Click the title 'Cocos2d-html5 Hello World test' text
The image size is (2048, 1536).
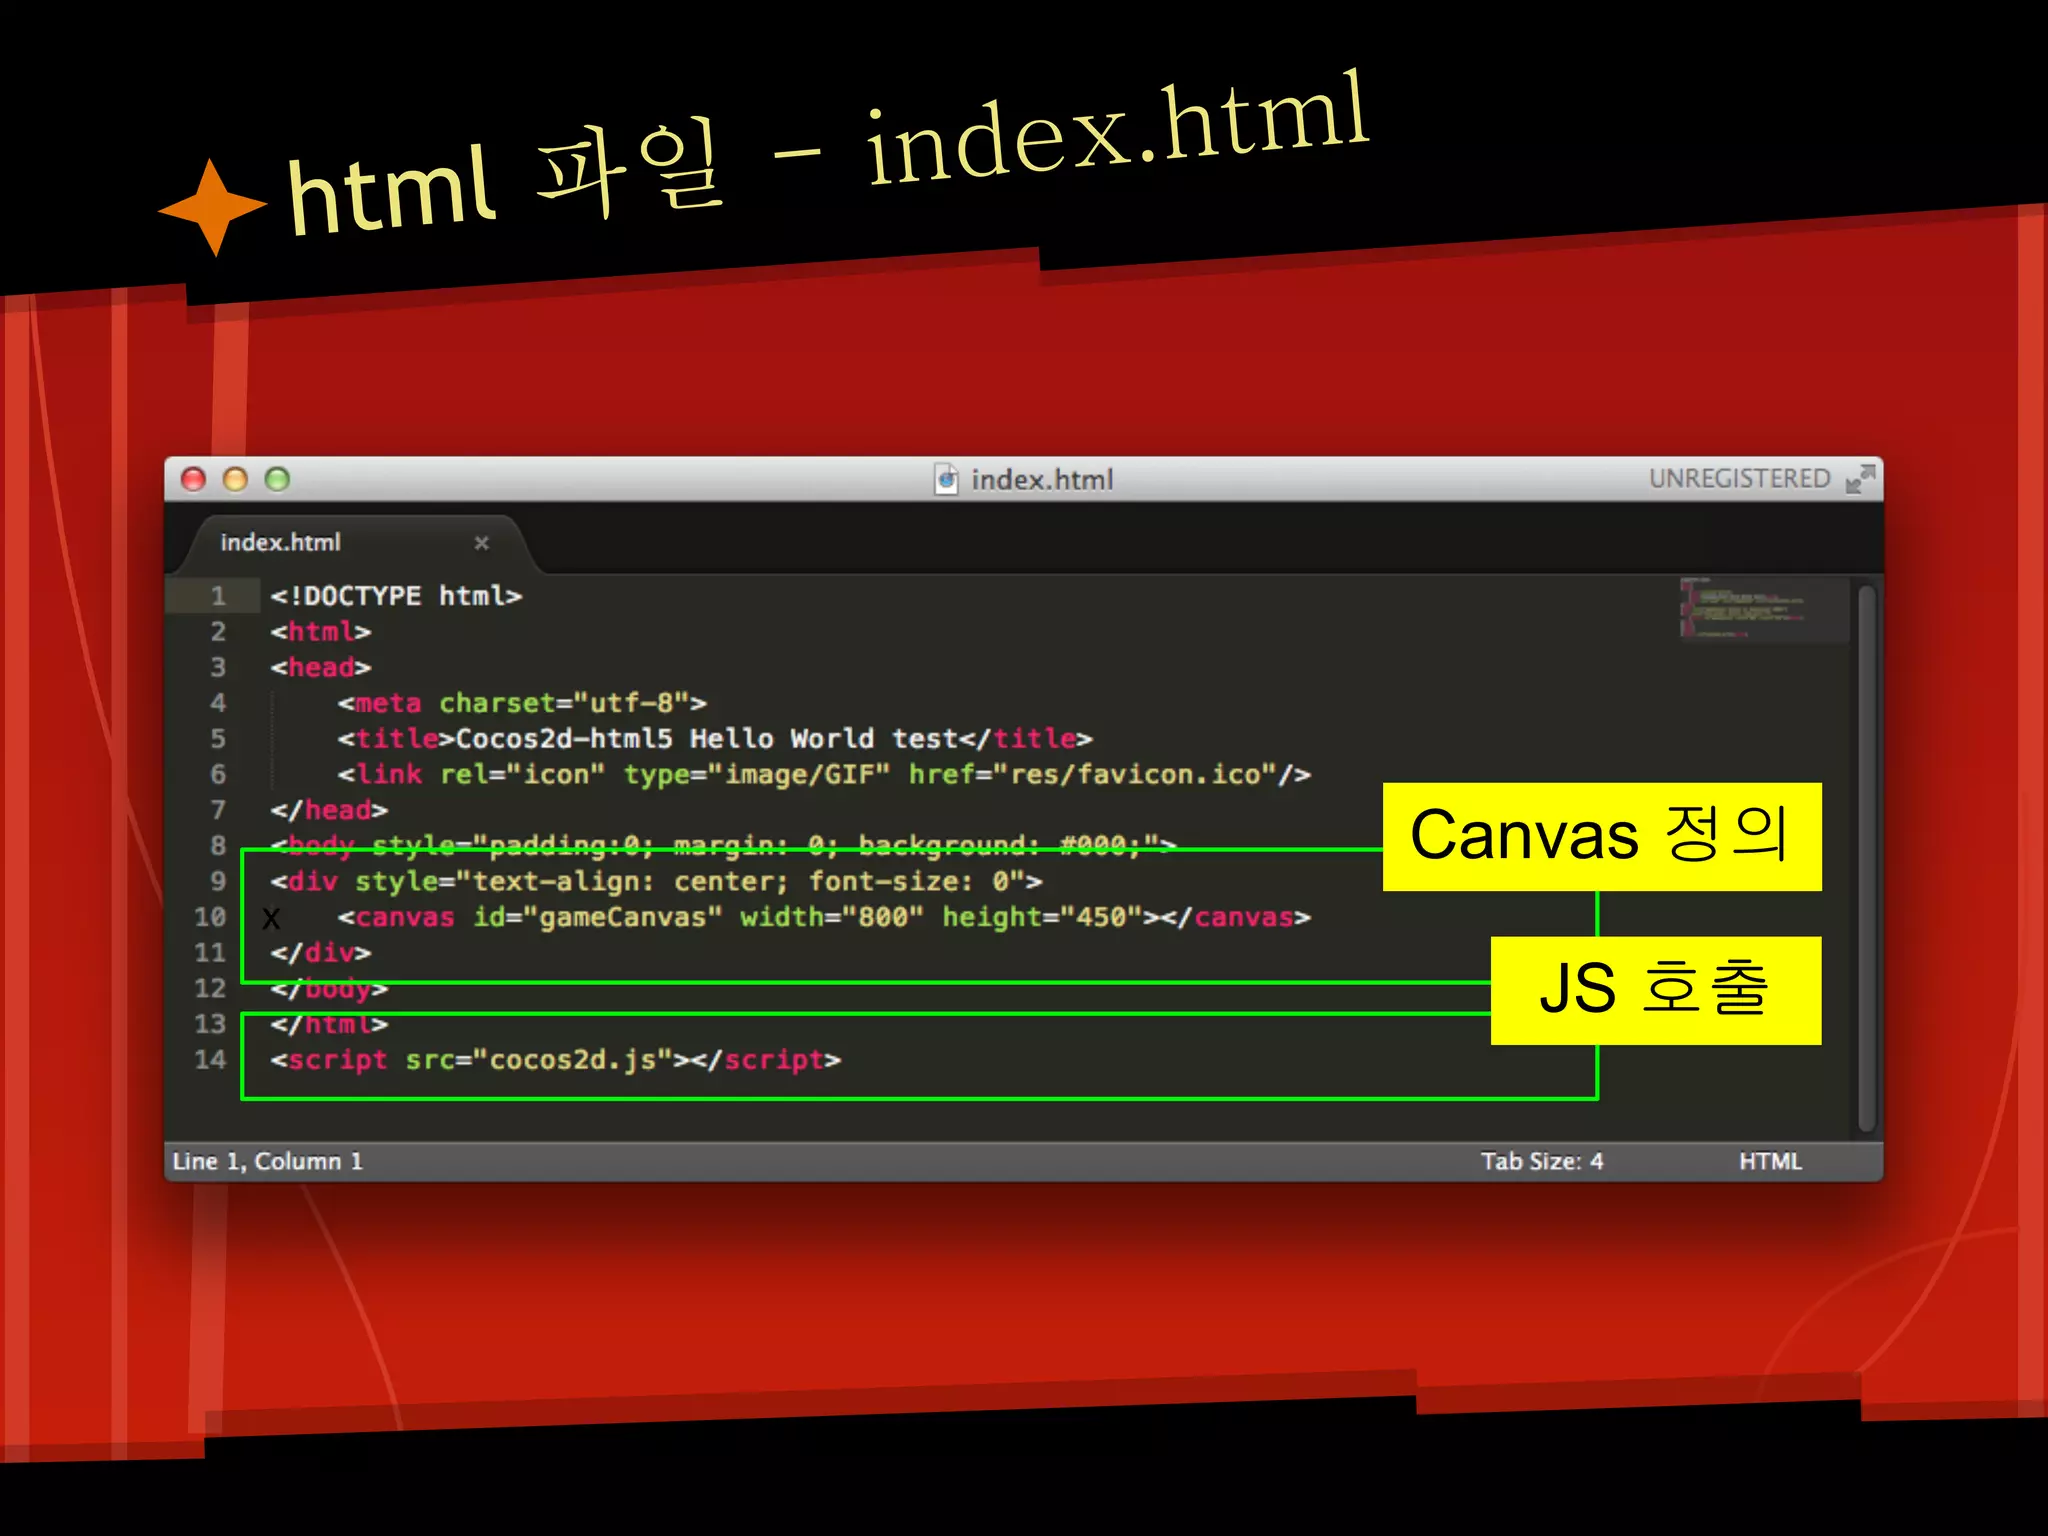click(706, 739)
